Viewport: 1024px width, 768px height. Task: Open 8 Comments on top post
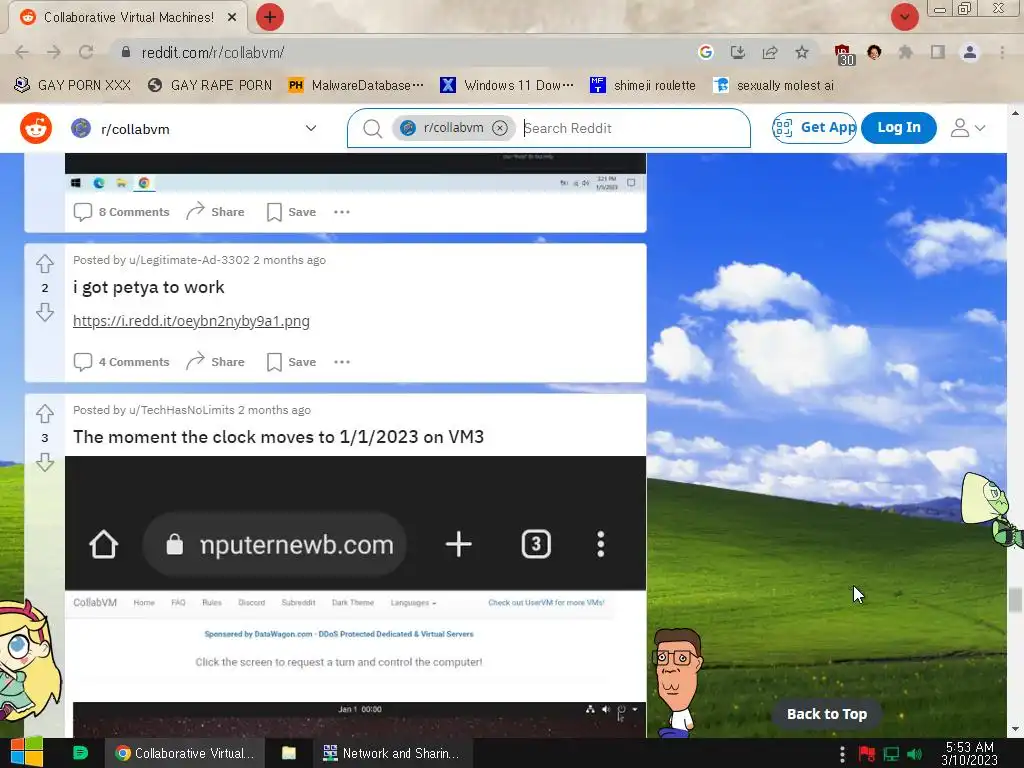pos(121,212)
